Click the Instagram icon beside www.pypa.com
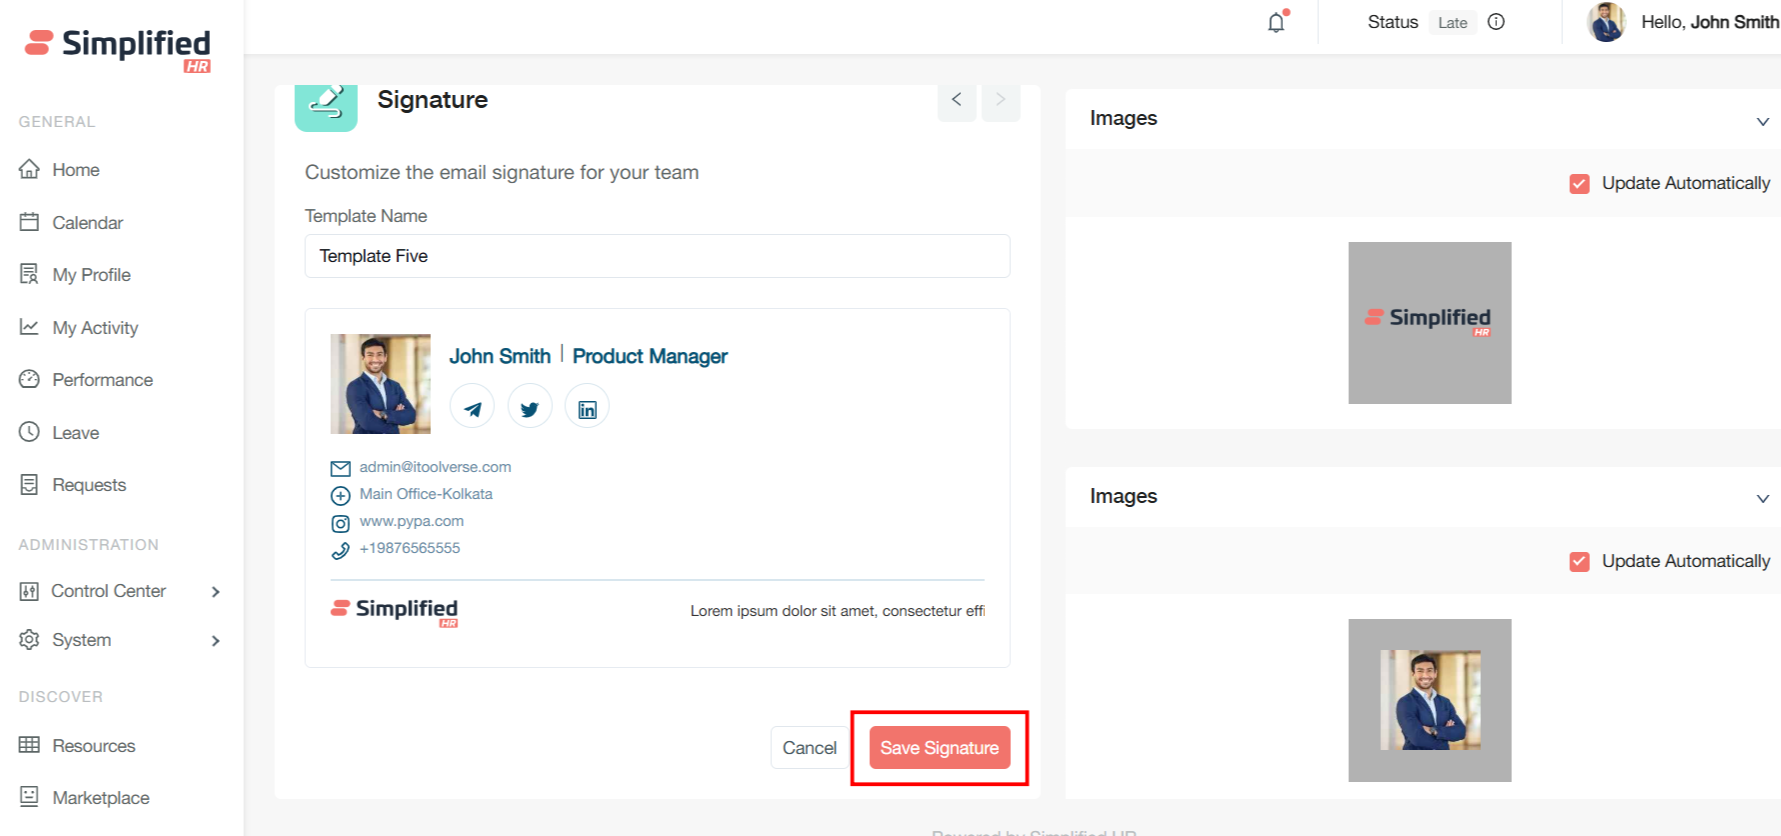1781x836 pixels. coord(340,523)
